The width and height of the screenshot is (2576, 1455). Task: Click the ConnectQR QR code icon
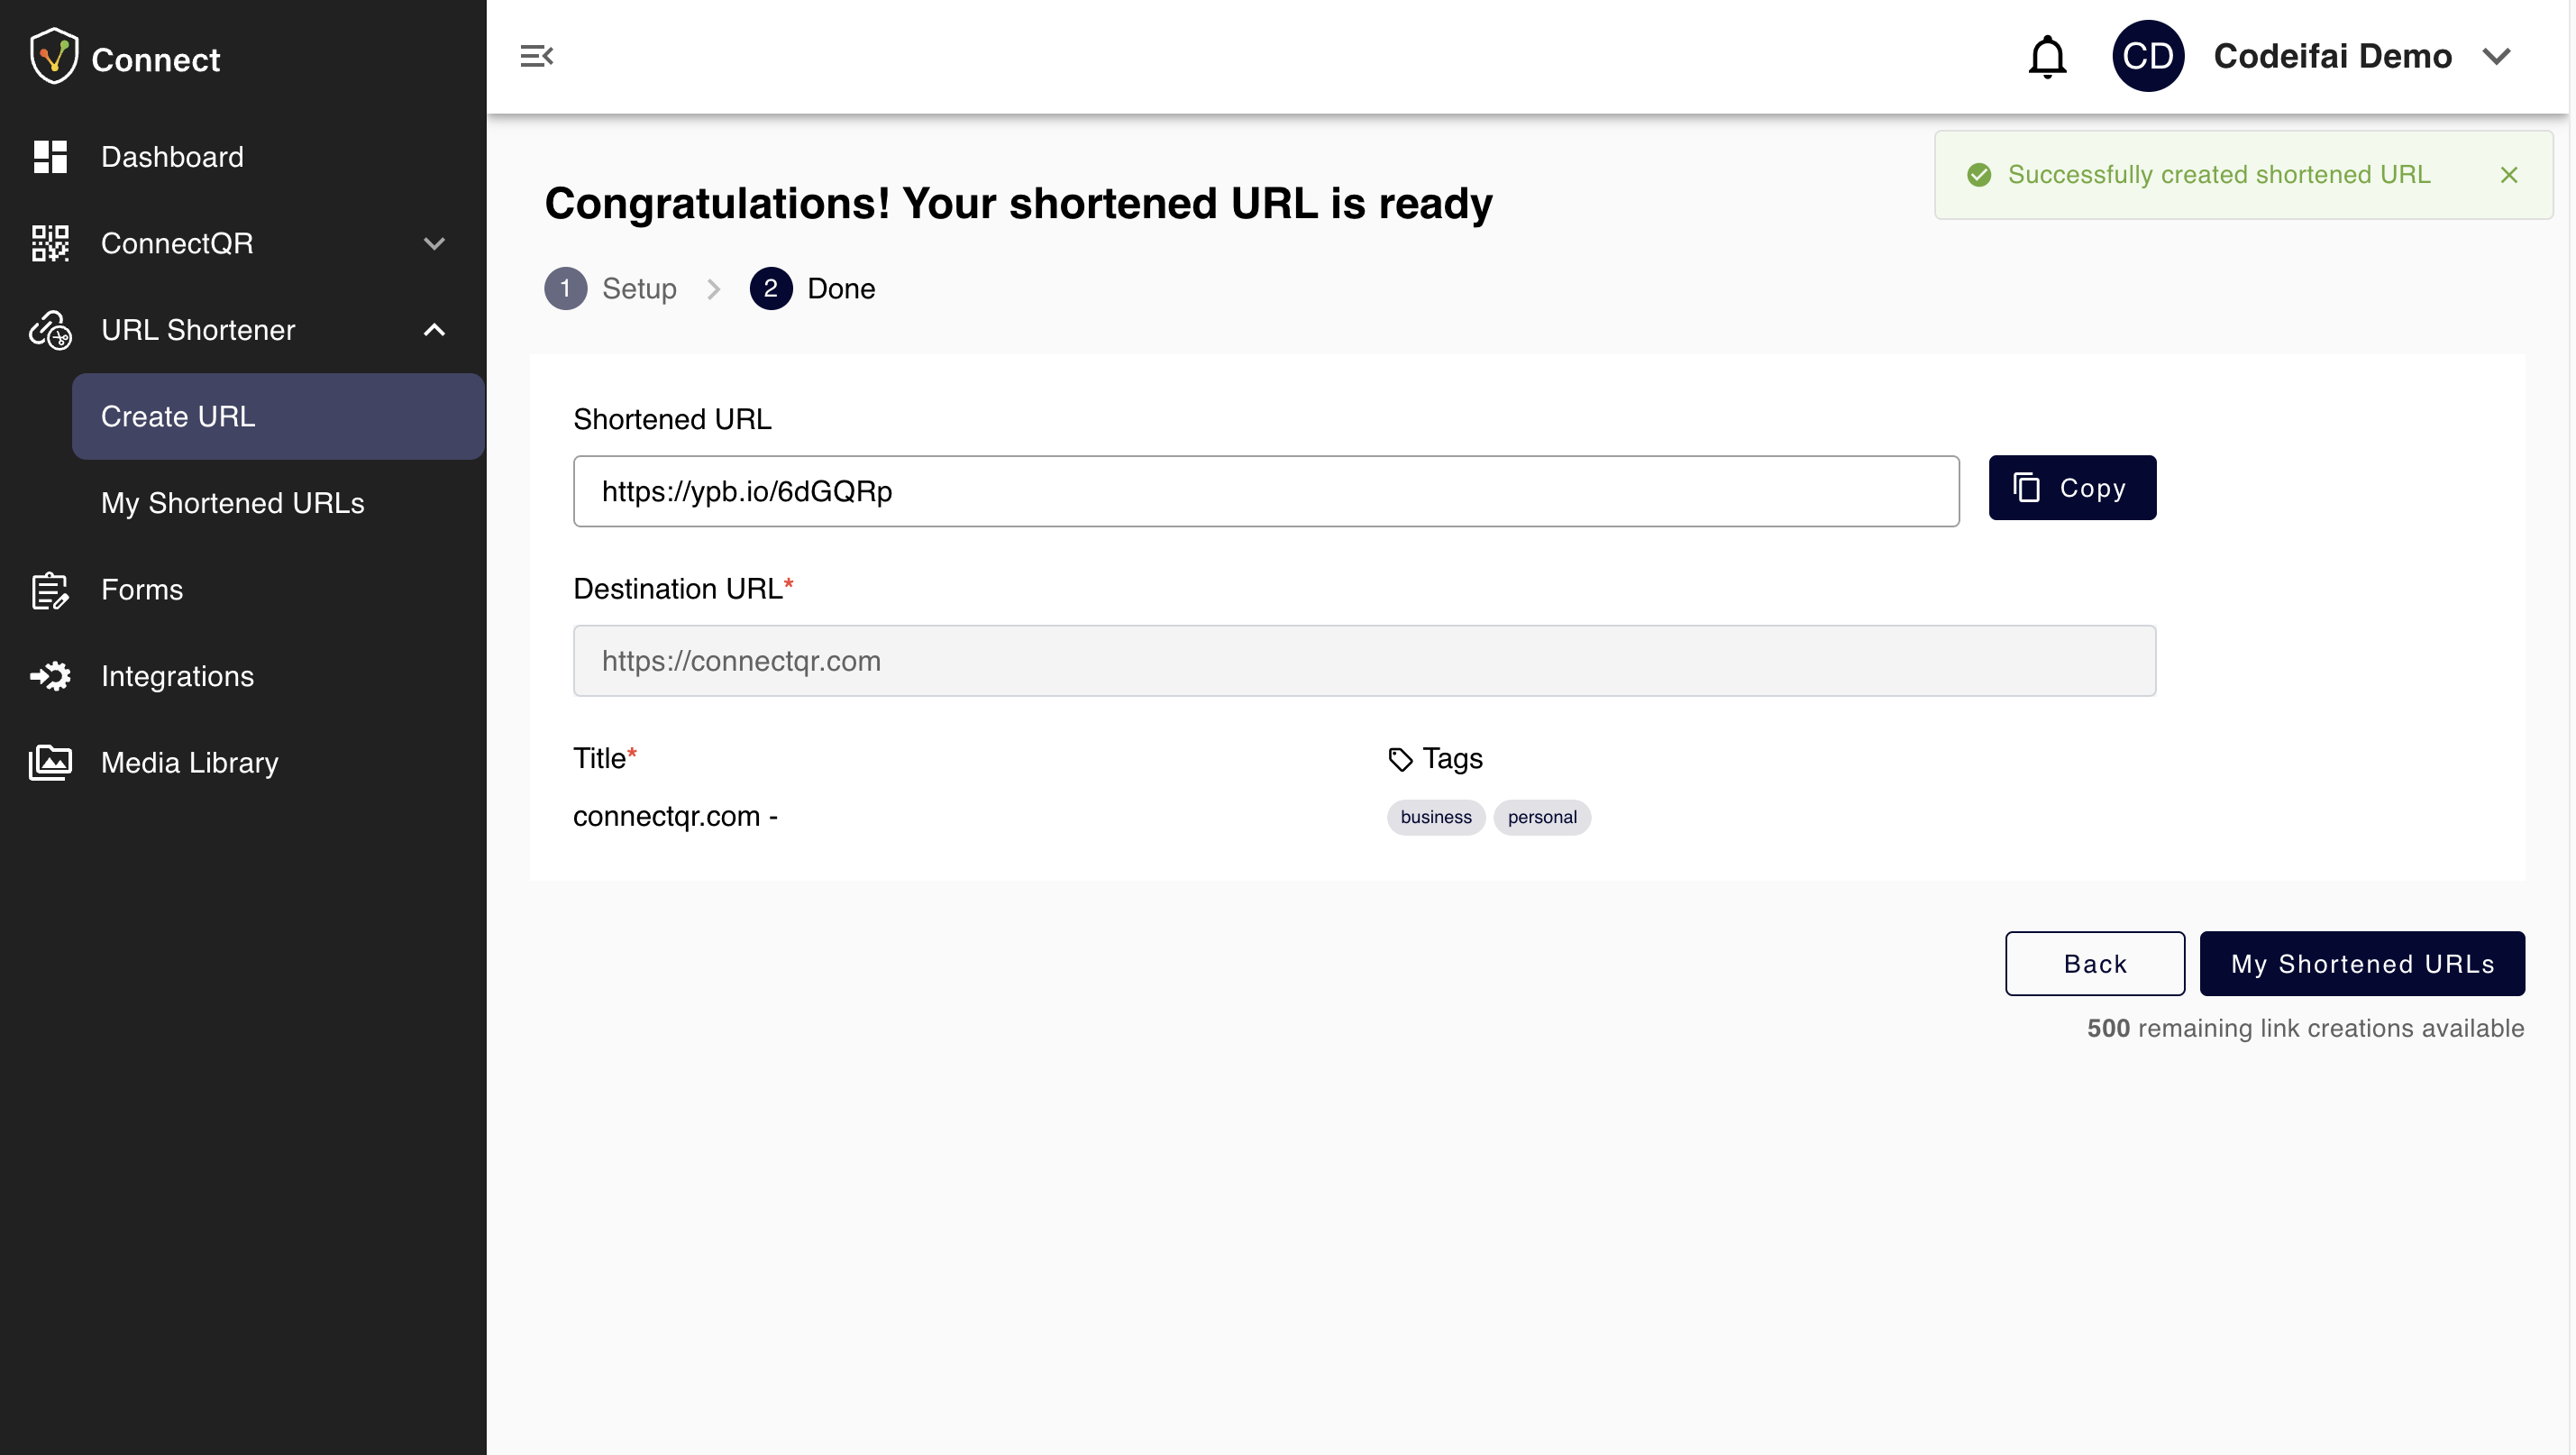(49, 243)
